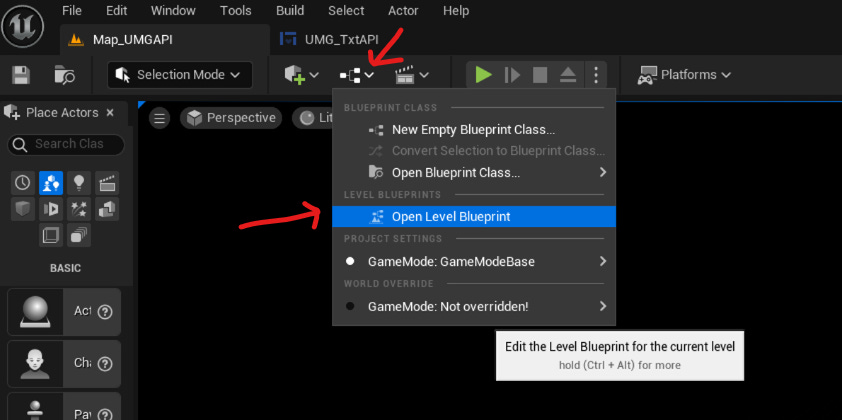Screen dimensions: 842x420
Task: Select the Actor thumbnail in Place Actors
Action: (35, 312)
